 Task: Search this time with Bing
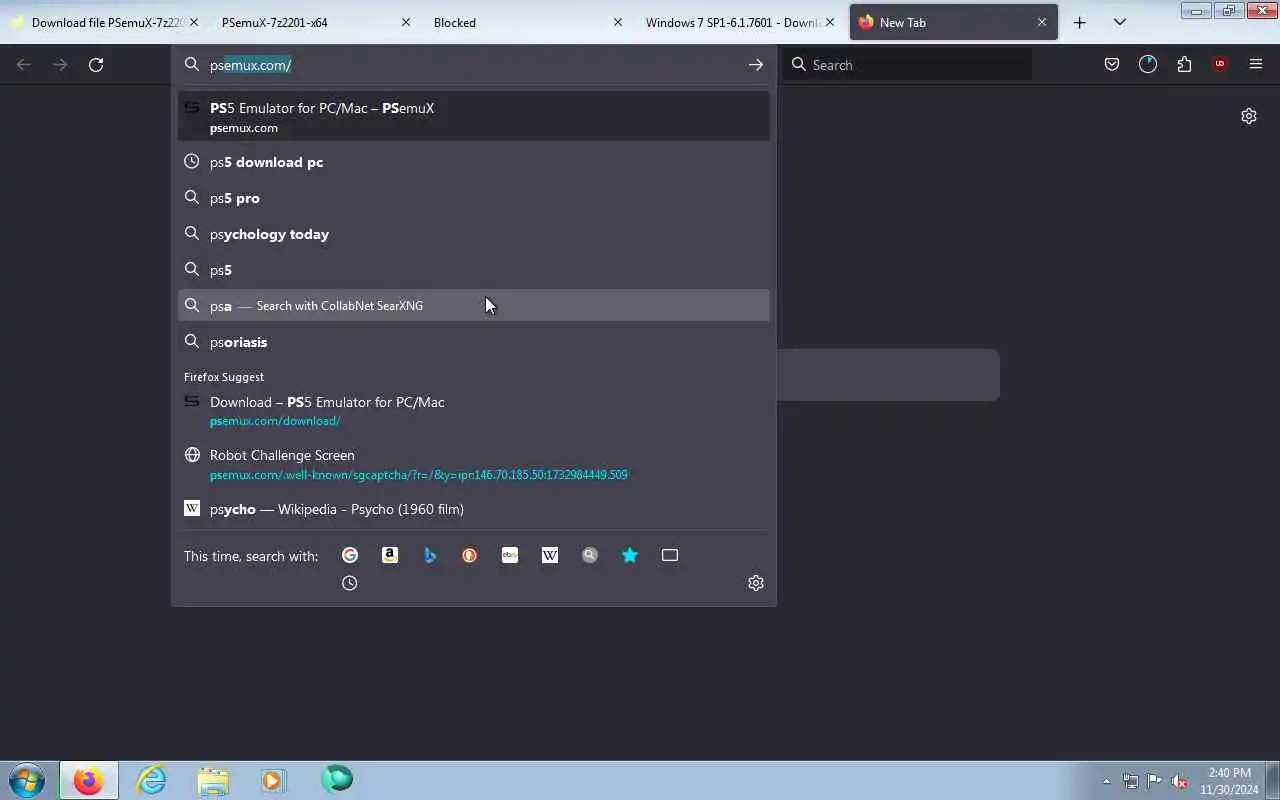(x=430, y=555)
